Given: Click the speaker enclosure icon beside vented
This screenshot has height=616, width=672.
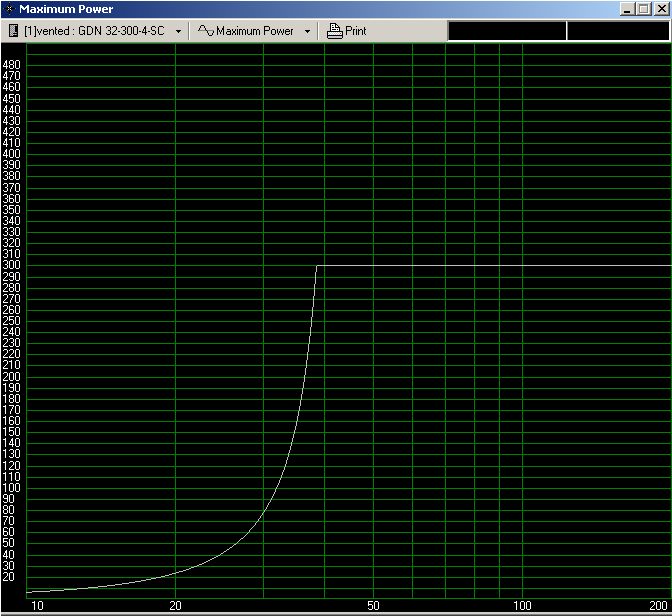Looking at the screenshot, I should (13, 31).
